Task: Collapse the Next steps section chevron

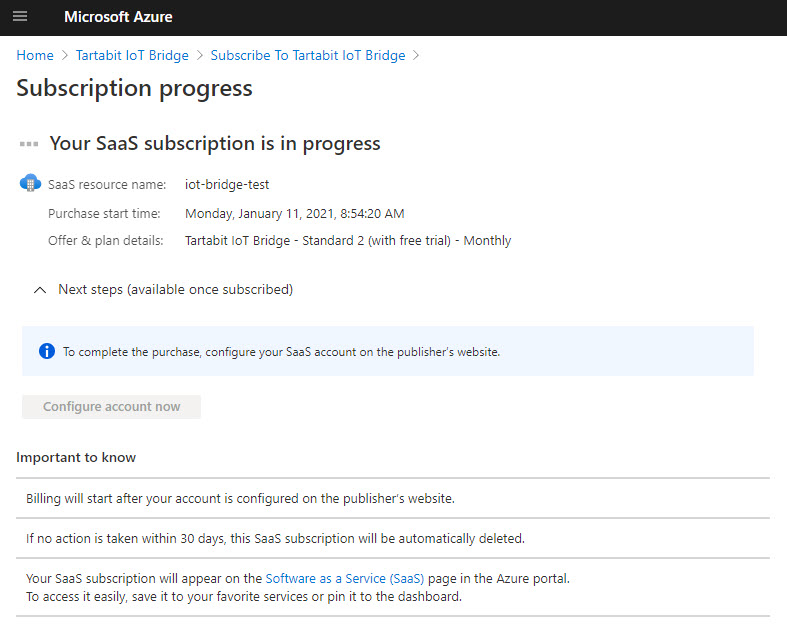Action: (x=40, y=290)
